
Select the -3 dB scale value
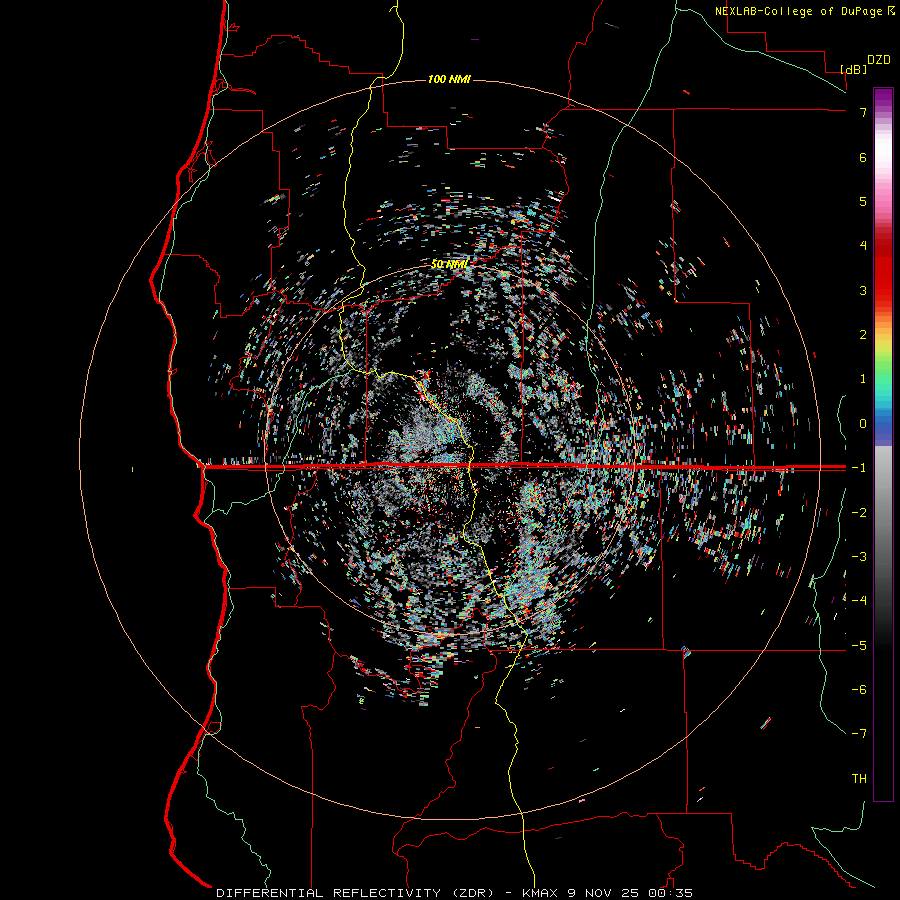pyautogui.click(x=859, y=556)
